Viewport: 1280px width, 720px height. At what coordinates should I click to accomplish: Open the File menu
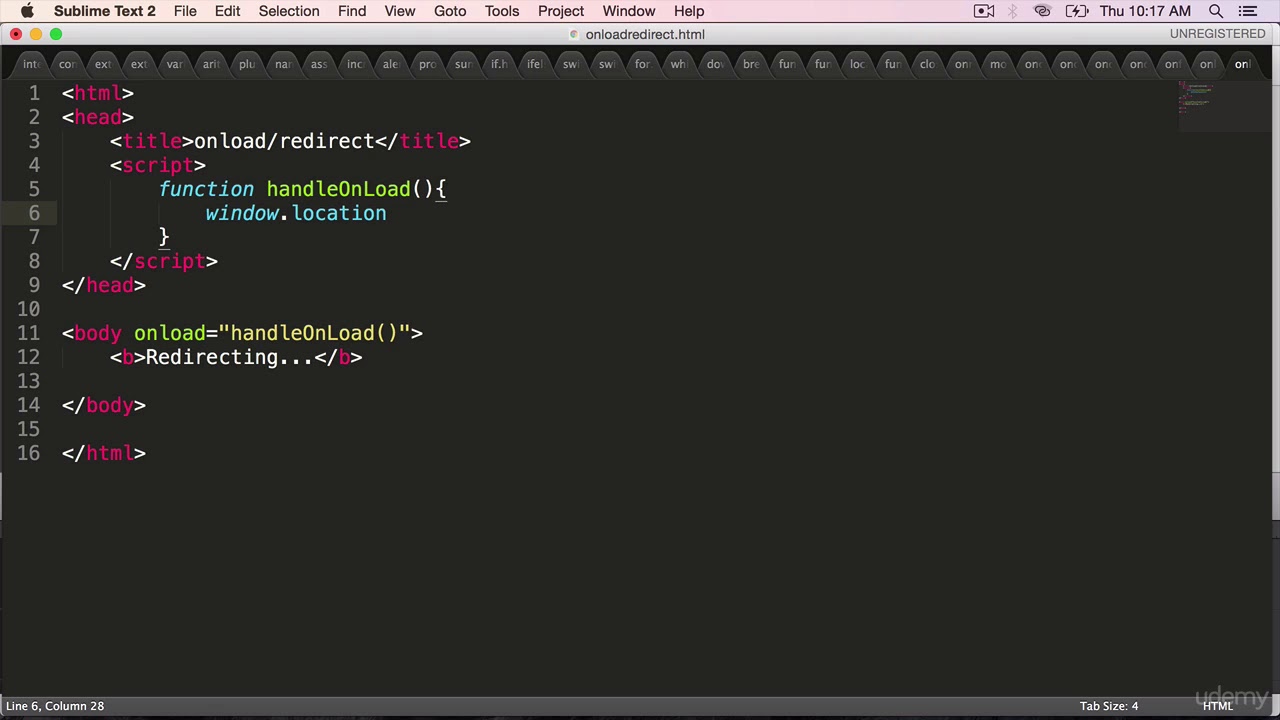click(185, 11)
